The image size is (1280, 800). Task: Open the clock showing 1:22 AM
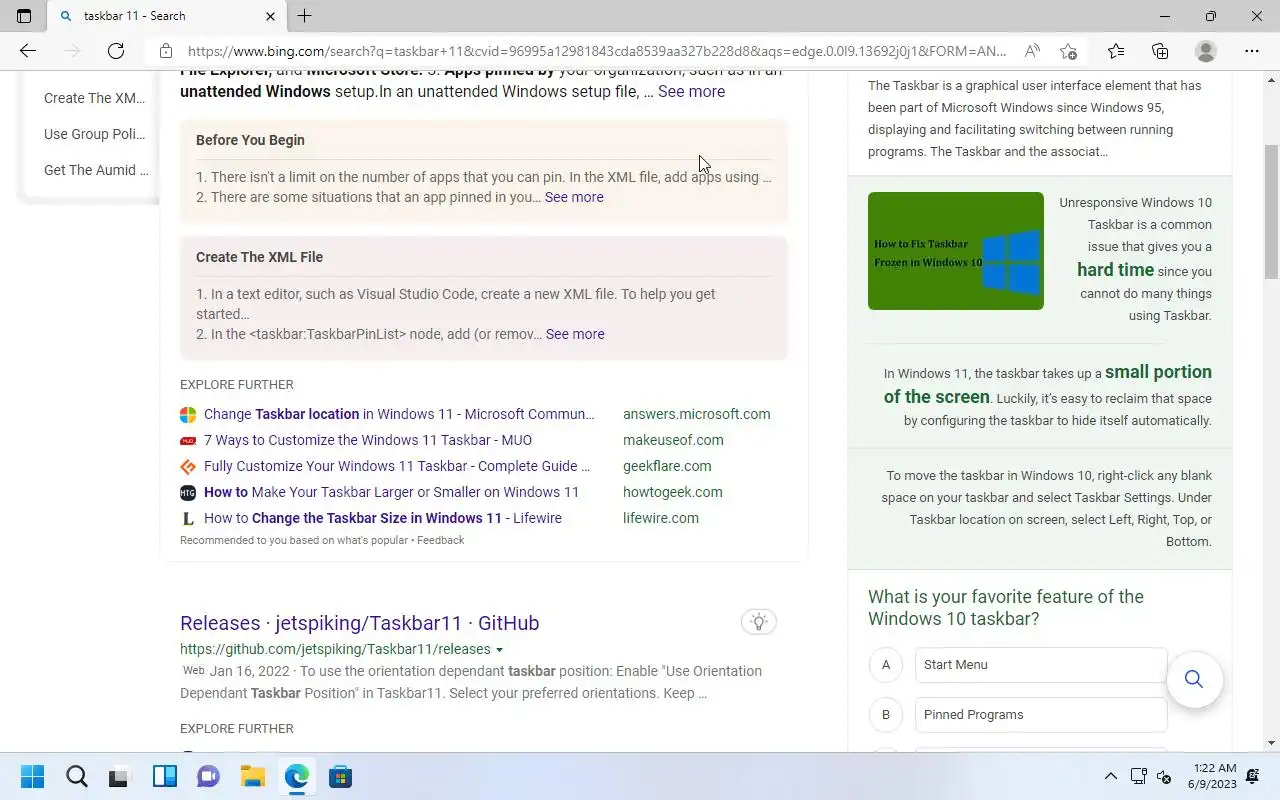pos(1213,776)
